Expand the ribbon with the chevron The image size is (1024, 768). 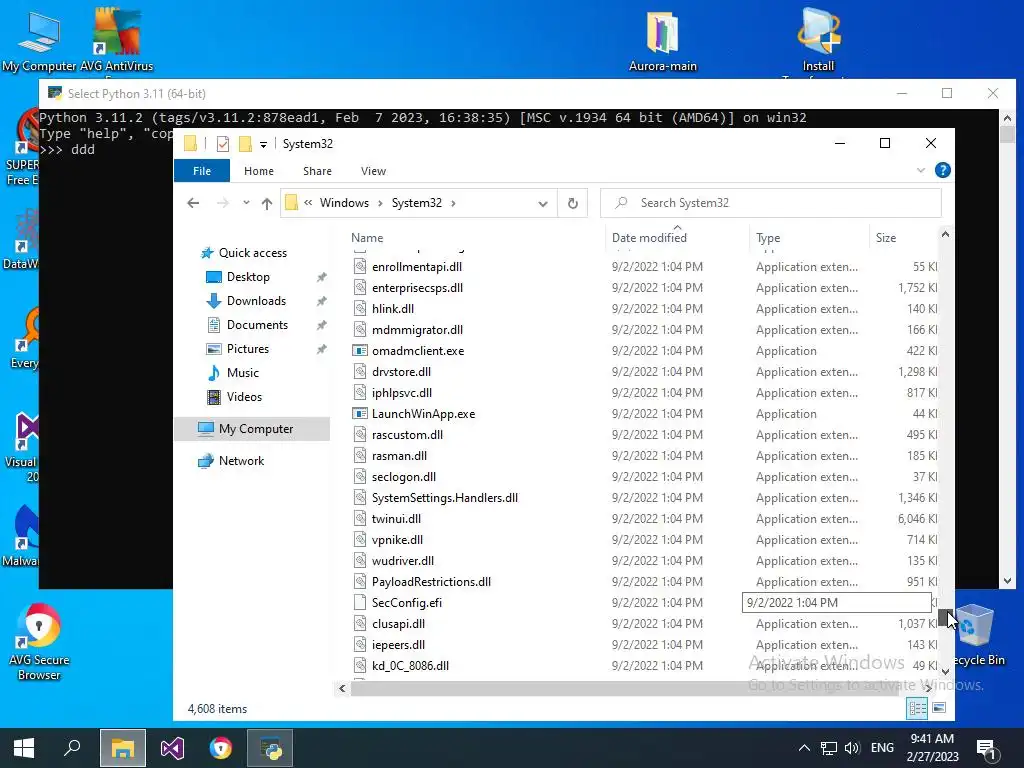(921, 170)
